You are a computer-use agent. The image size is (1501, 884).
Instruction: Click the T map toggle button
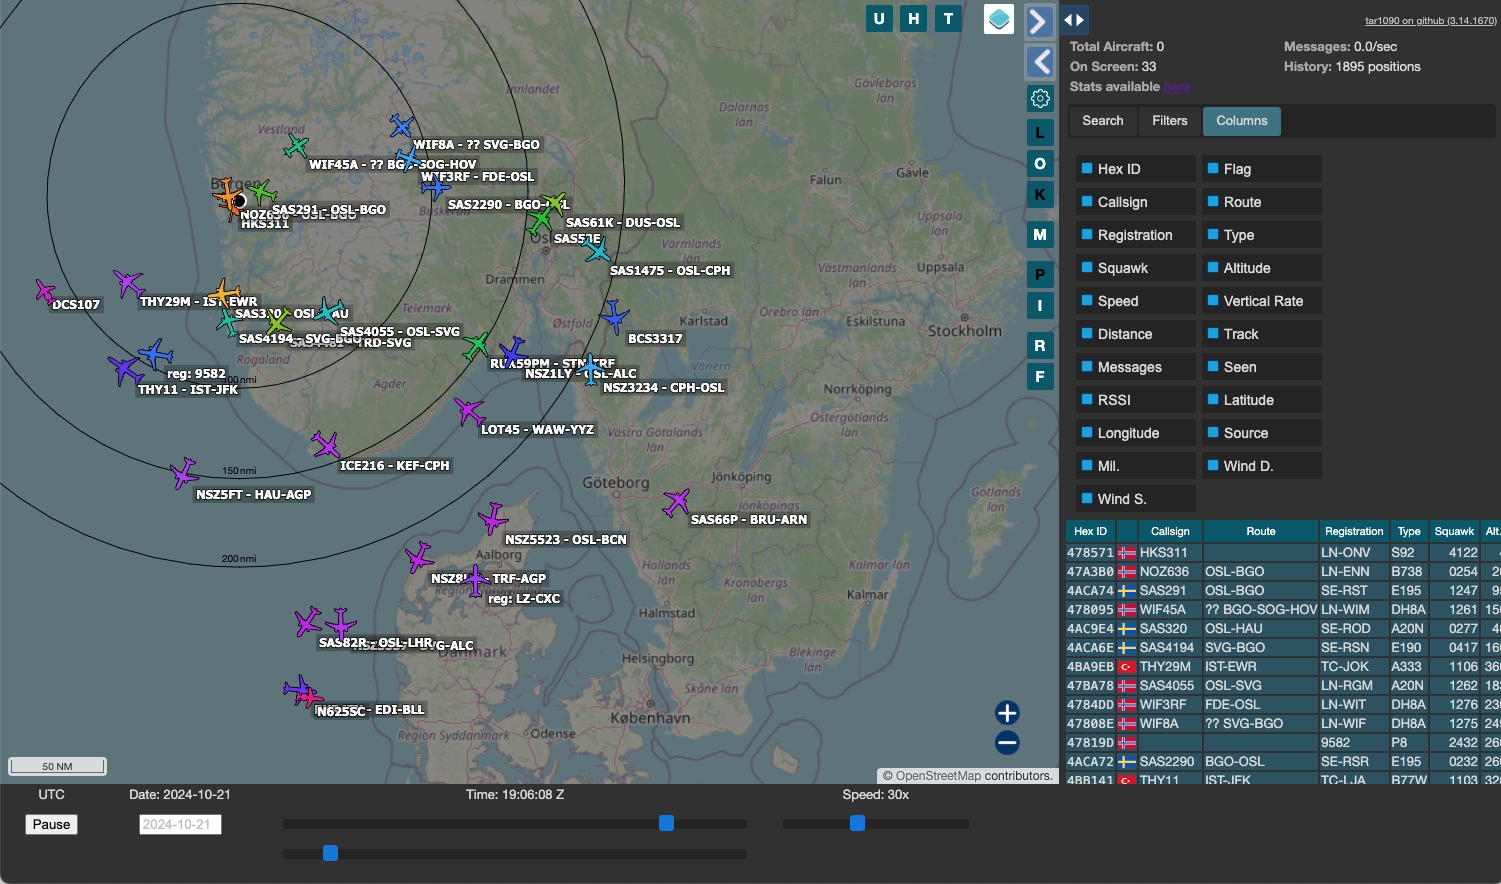click(948, 18)
